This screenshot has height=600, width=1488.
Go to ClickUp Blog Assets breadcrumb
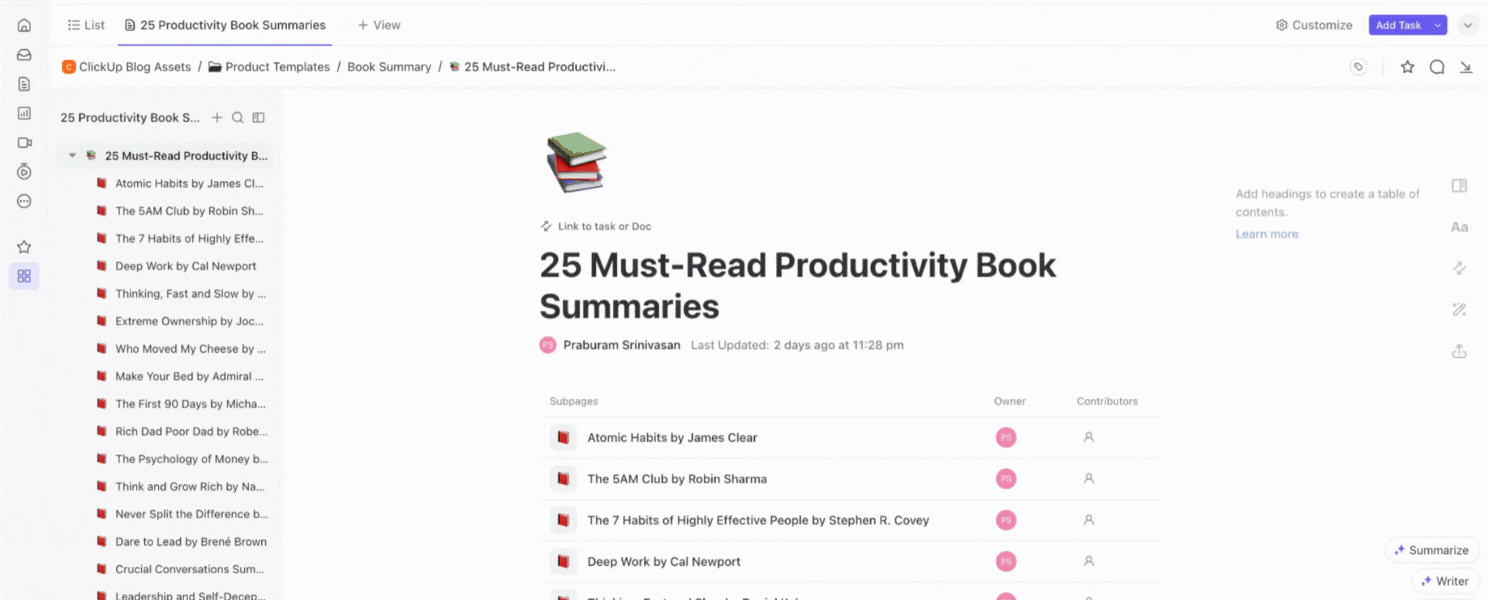126,67
